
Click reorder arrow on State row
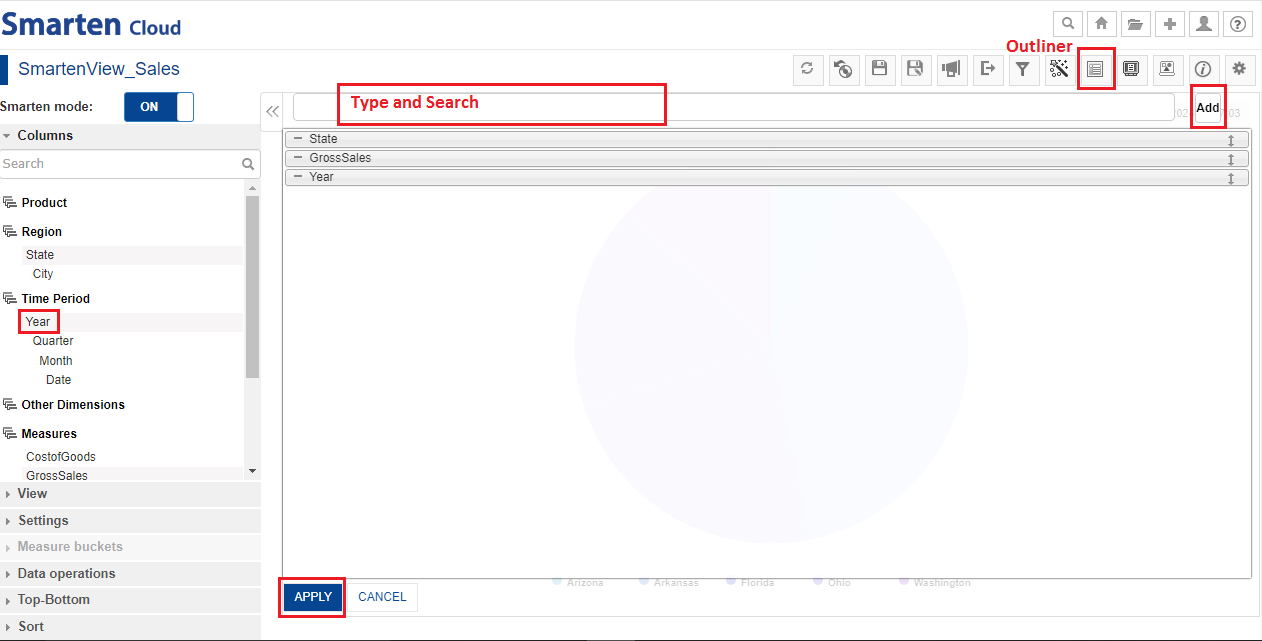coord(1231,140)
